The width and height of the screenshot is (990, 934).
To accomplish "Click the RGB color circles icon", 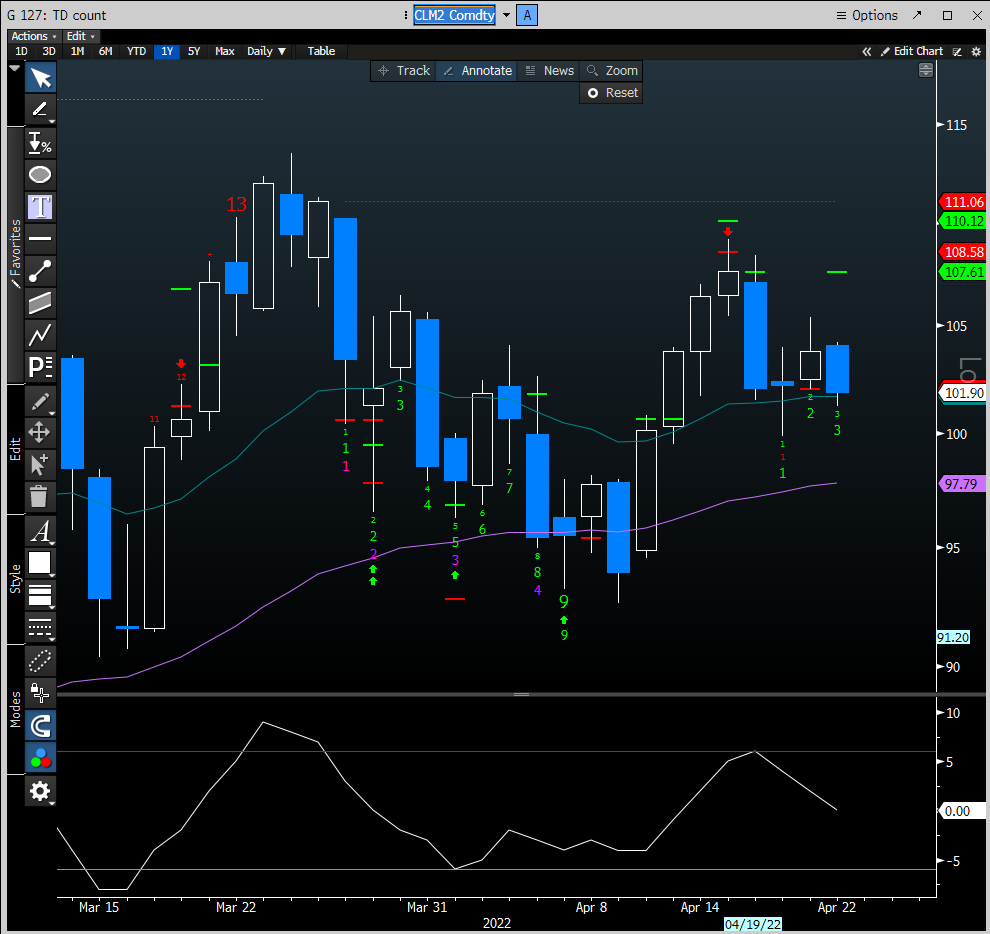I will pos(40,758).
